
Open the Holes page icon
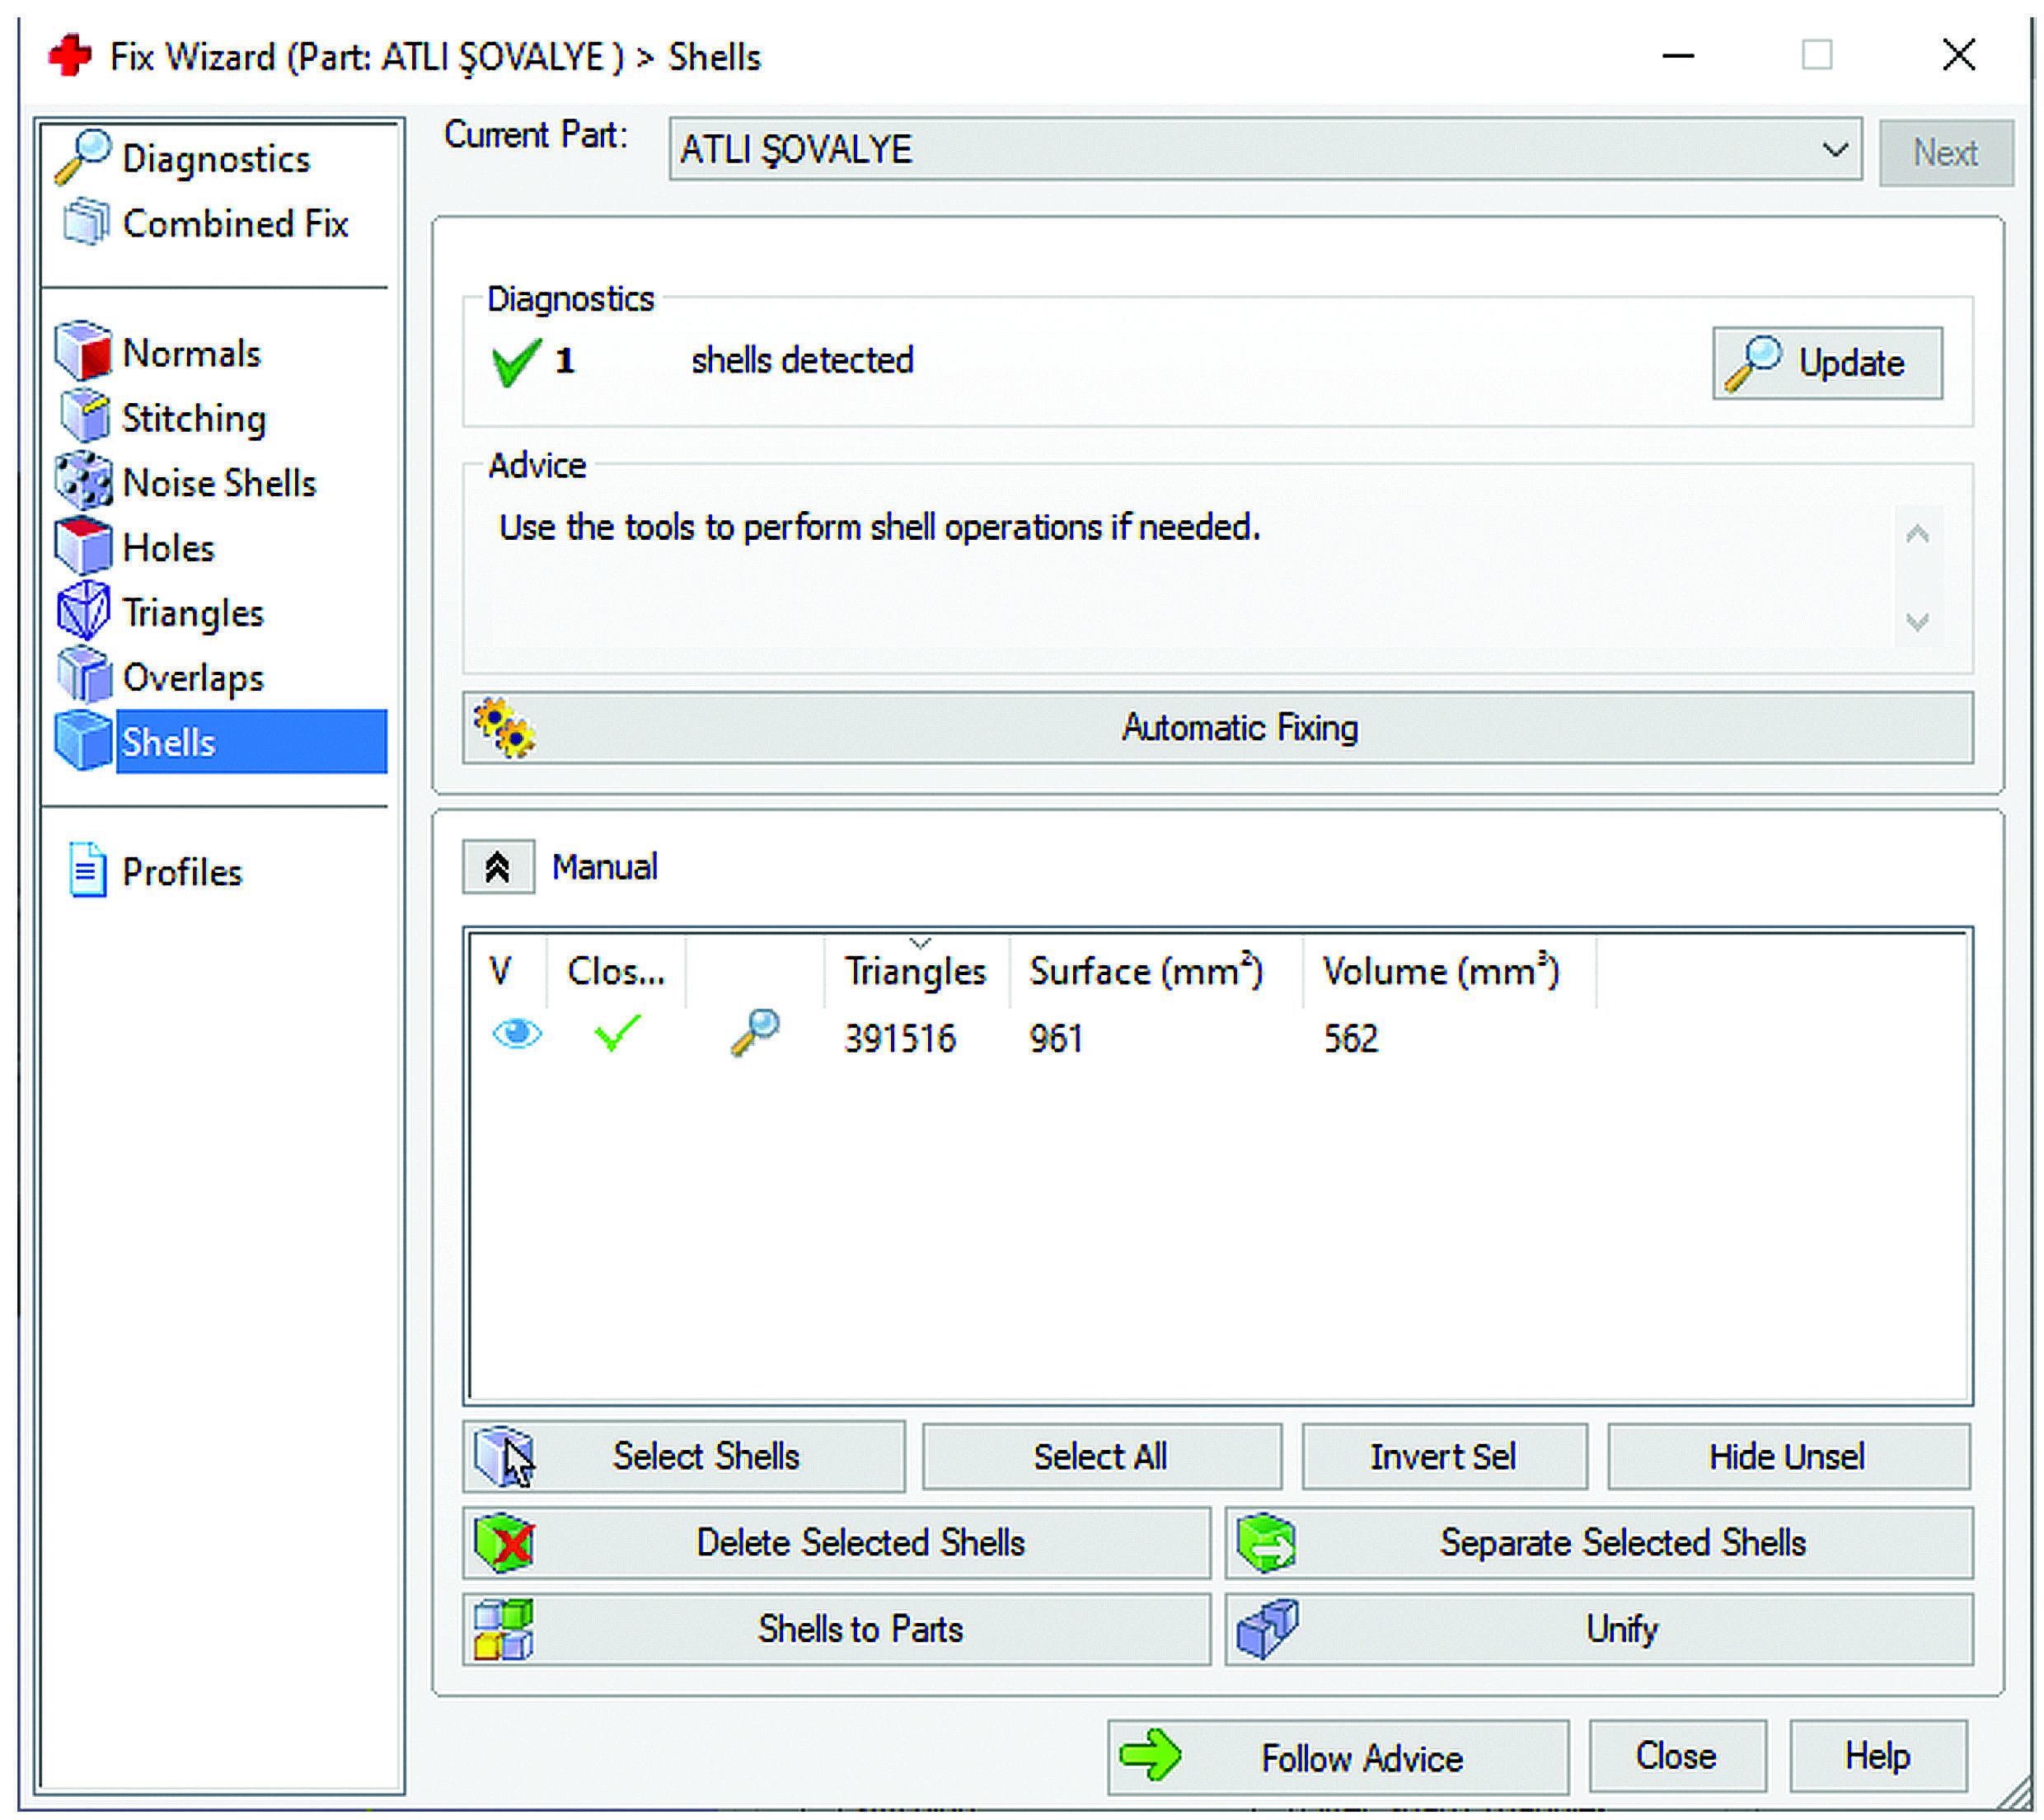point(83,547)
